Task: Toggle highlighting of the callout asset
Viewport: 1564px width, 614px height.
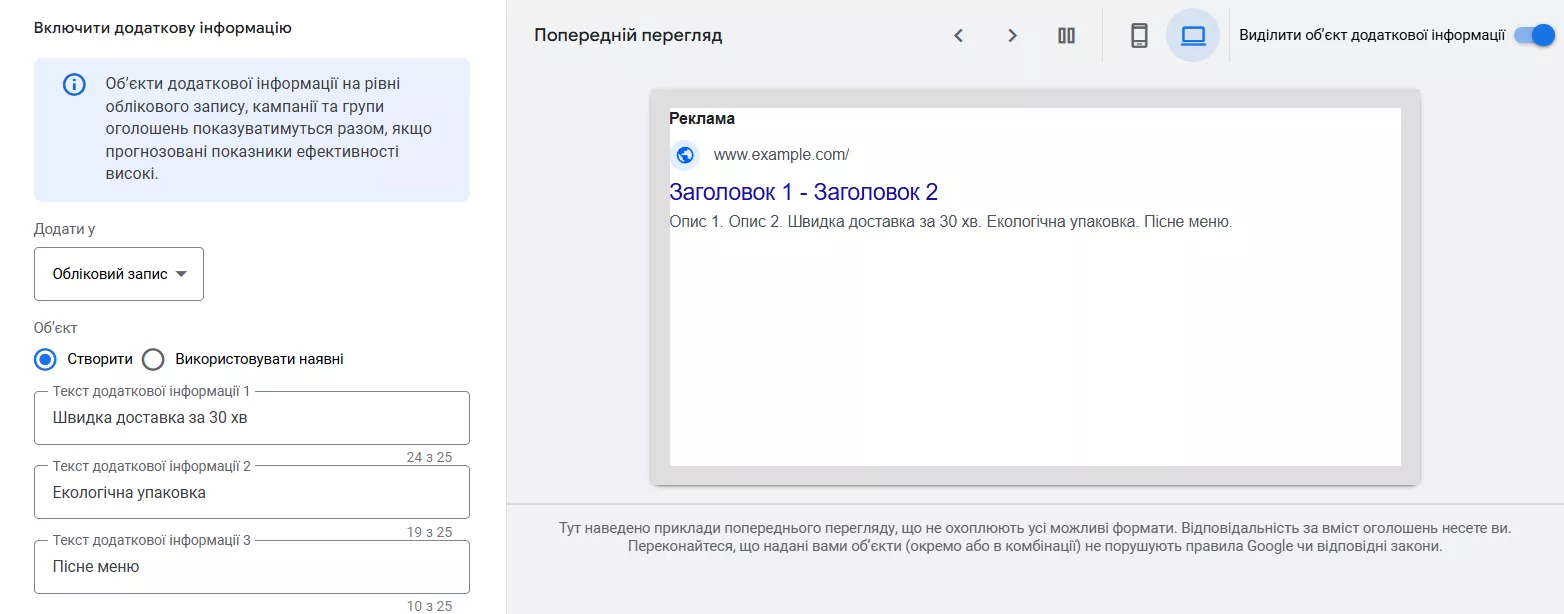Action: [x=1531, y=33]
